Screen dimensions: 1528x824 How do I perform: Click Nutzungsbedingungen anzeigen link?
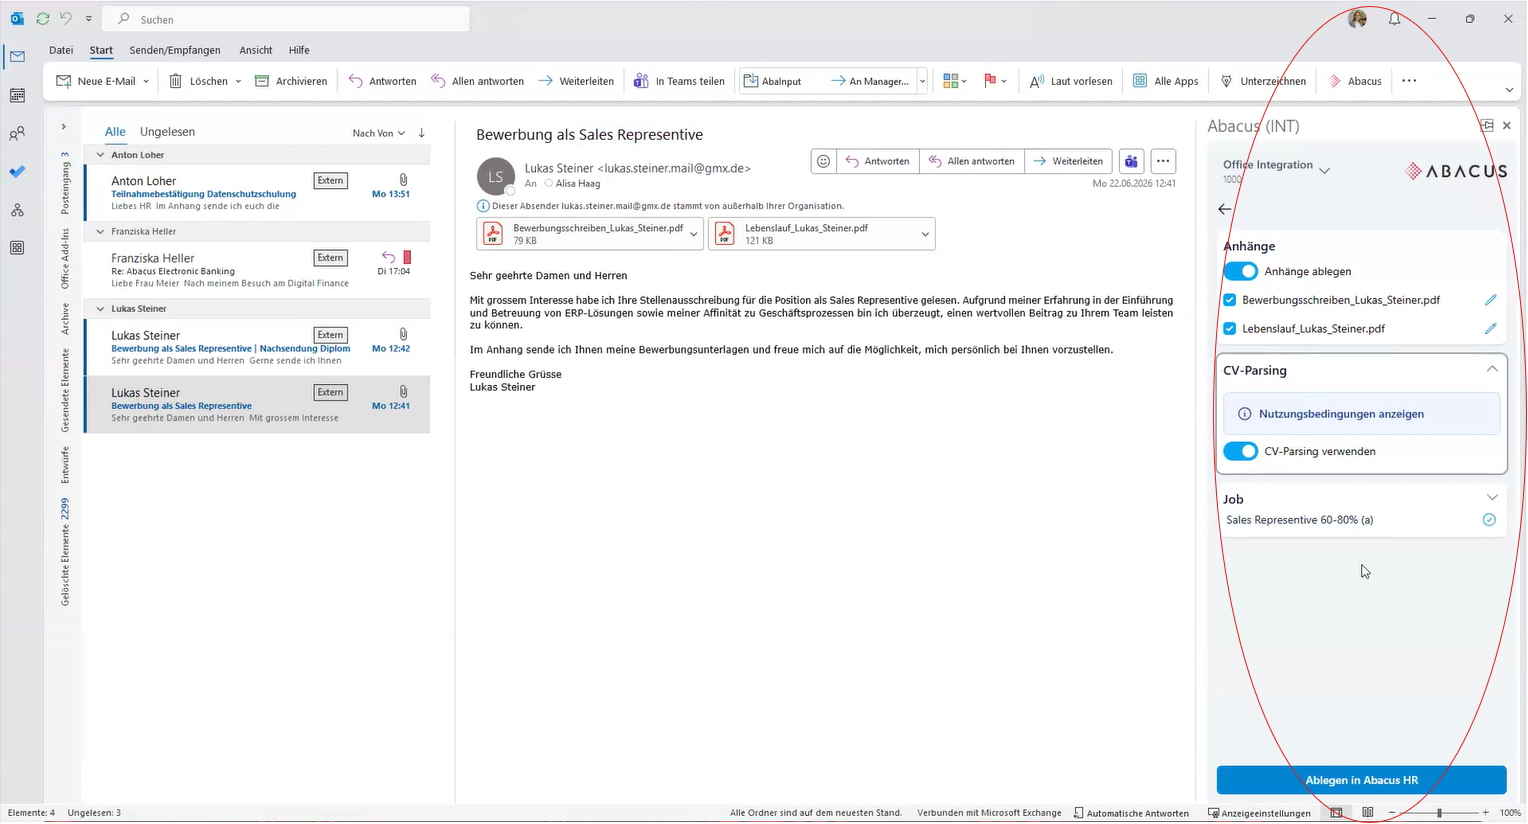[x=1341, y=414]
